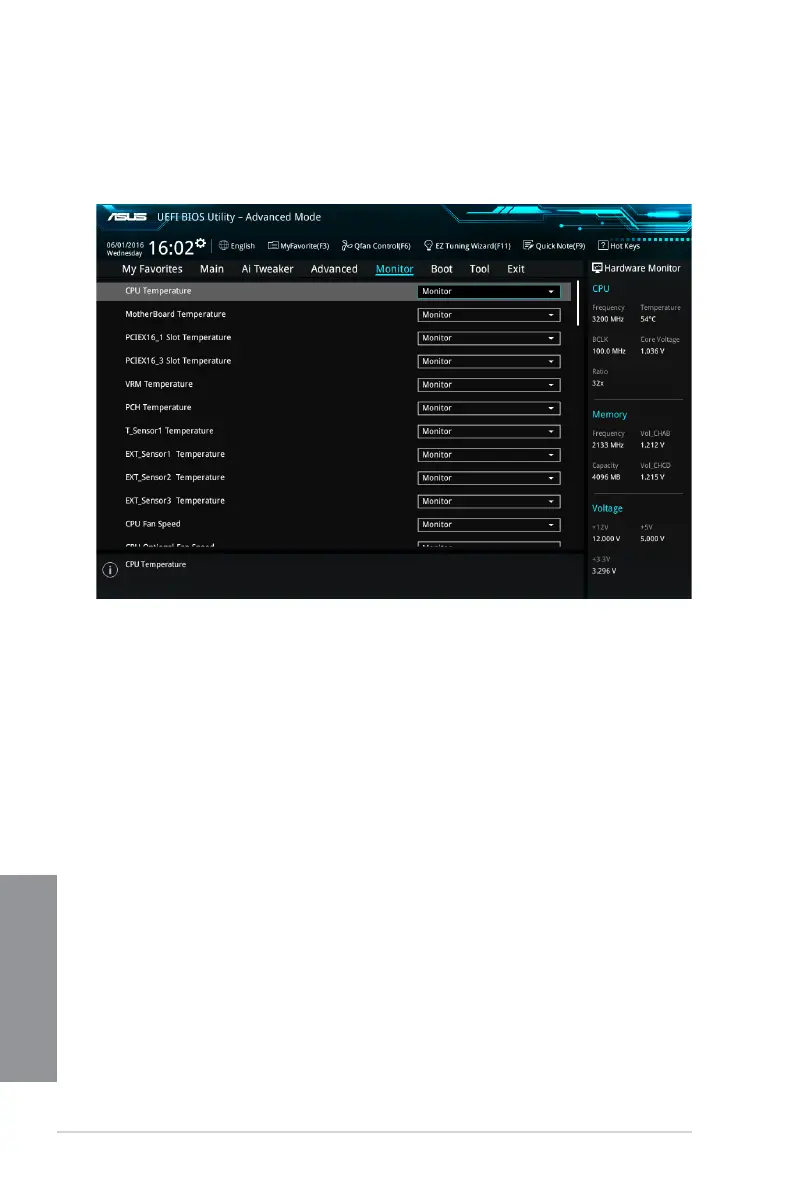The image size is (794, 1196).
Task: Click the globe language icon
Action: point(223,246)
